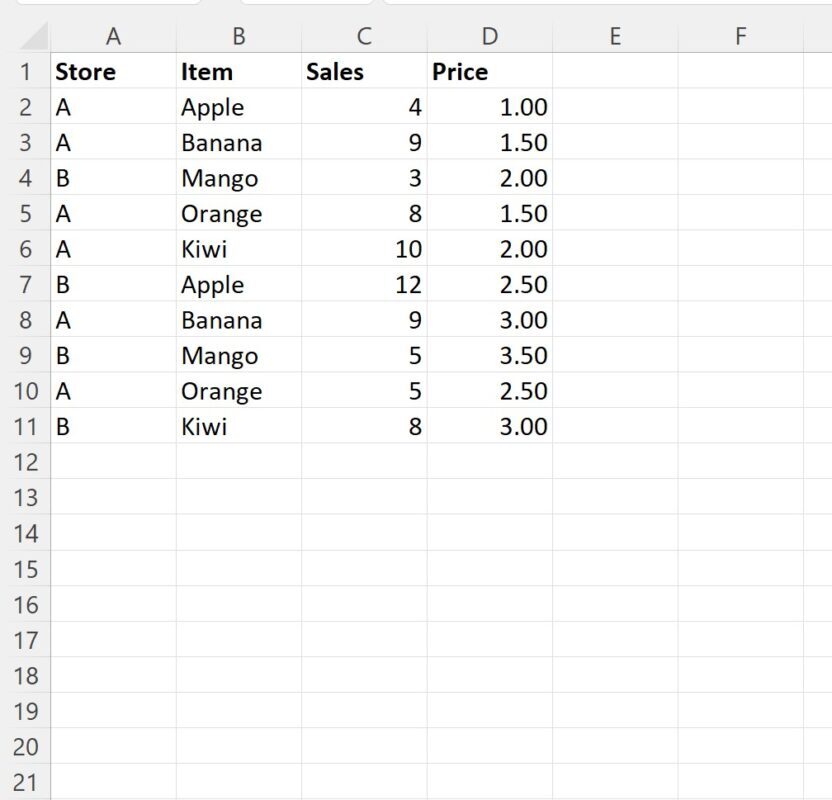Select column header F
The width and height of the screenshot is (832, 800).
click(x=740, y=36)
